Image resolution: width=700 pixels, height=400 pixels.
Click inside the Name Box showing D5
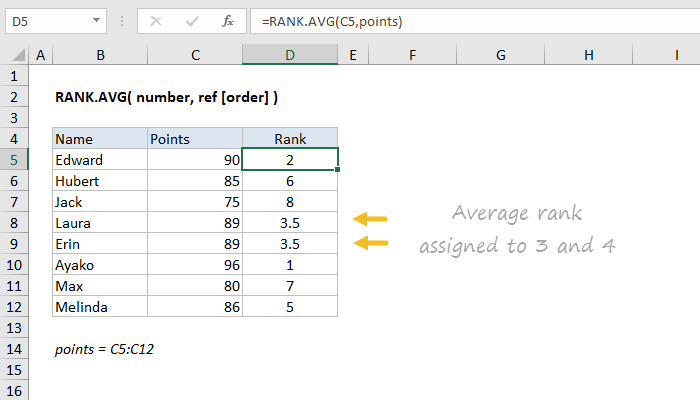click(45, 20)
